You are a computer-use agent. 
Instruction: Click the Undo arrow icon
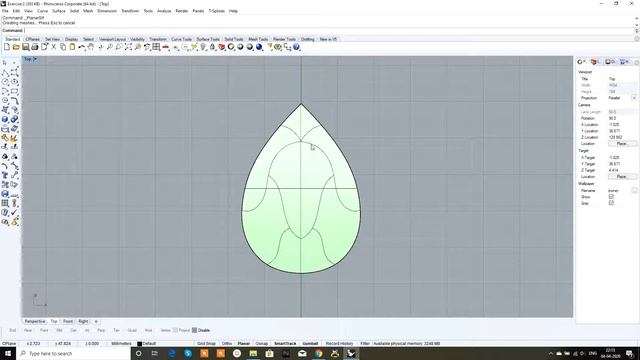pos(82,47)
